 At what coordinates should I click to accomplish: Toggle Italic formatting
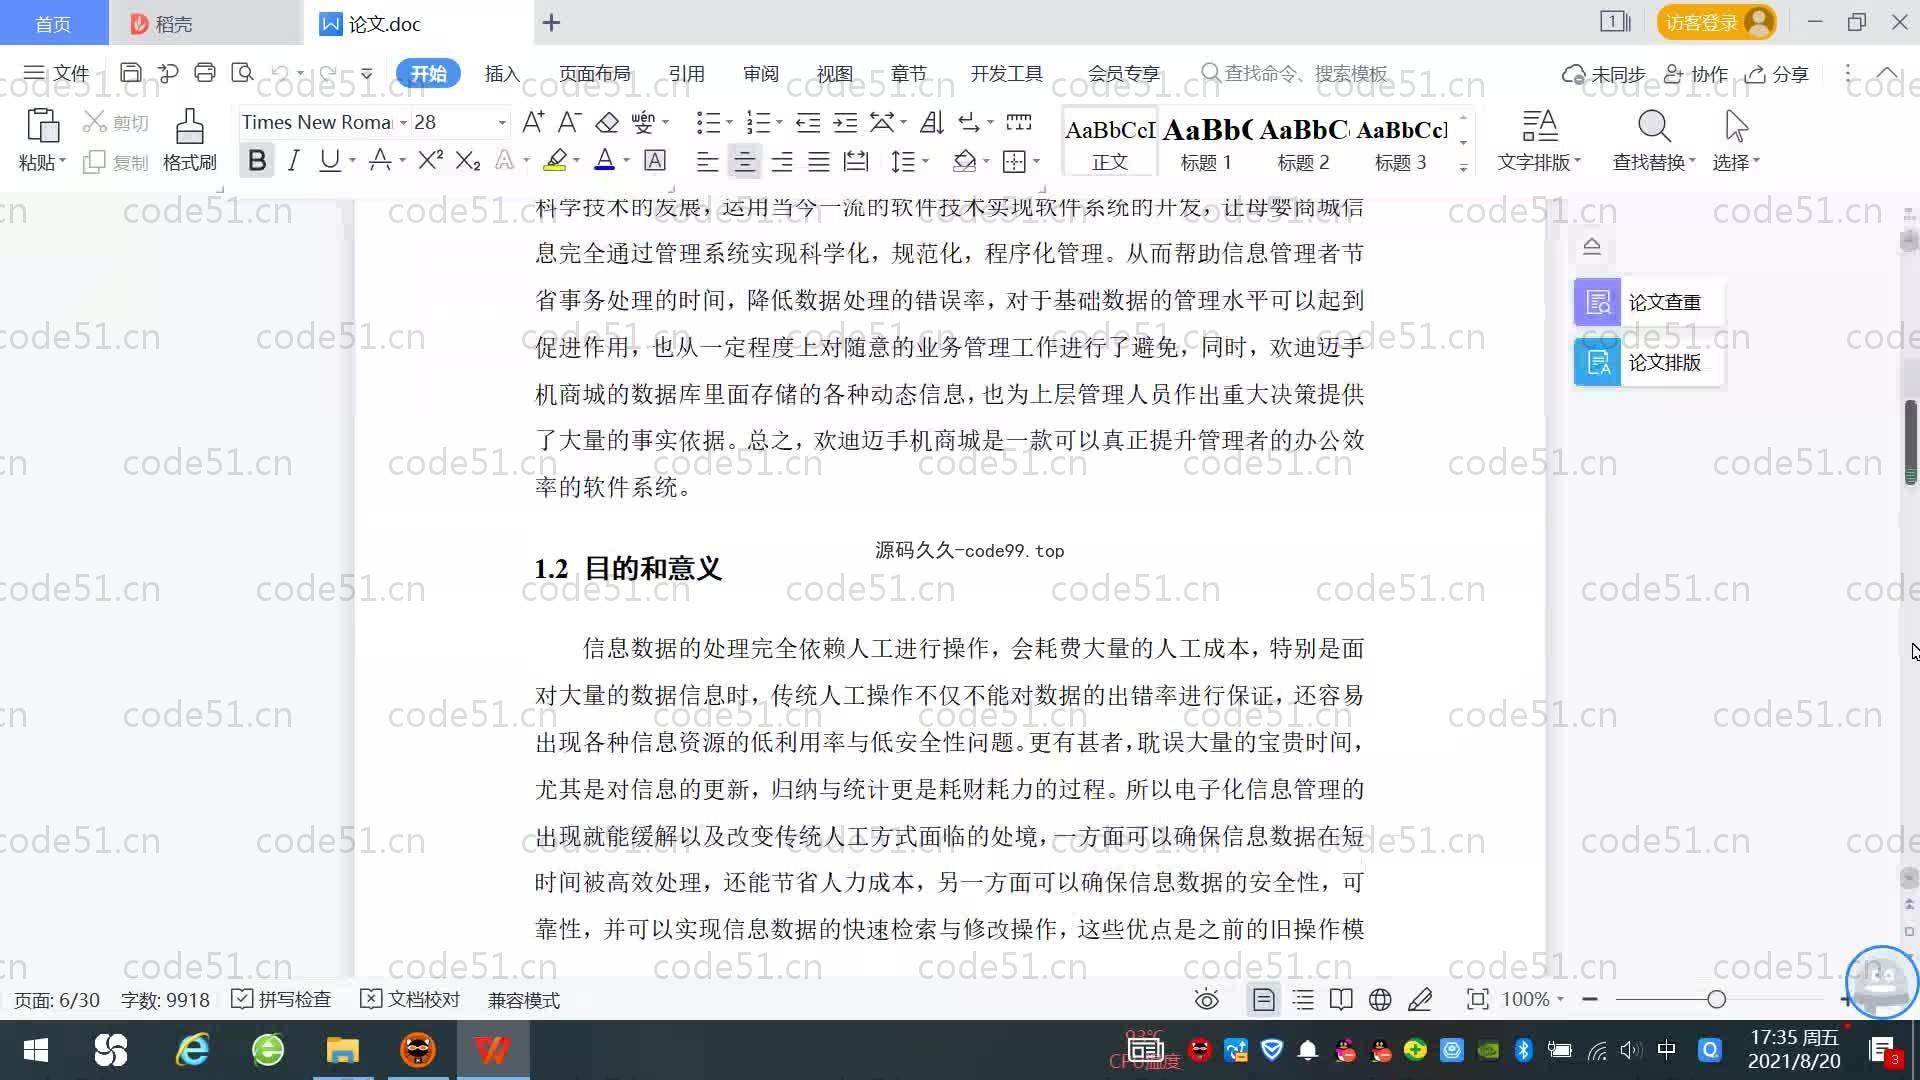click(x=293, y=160)
